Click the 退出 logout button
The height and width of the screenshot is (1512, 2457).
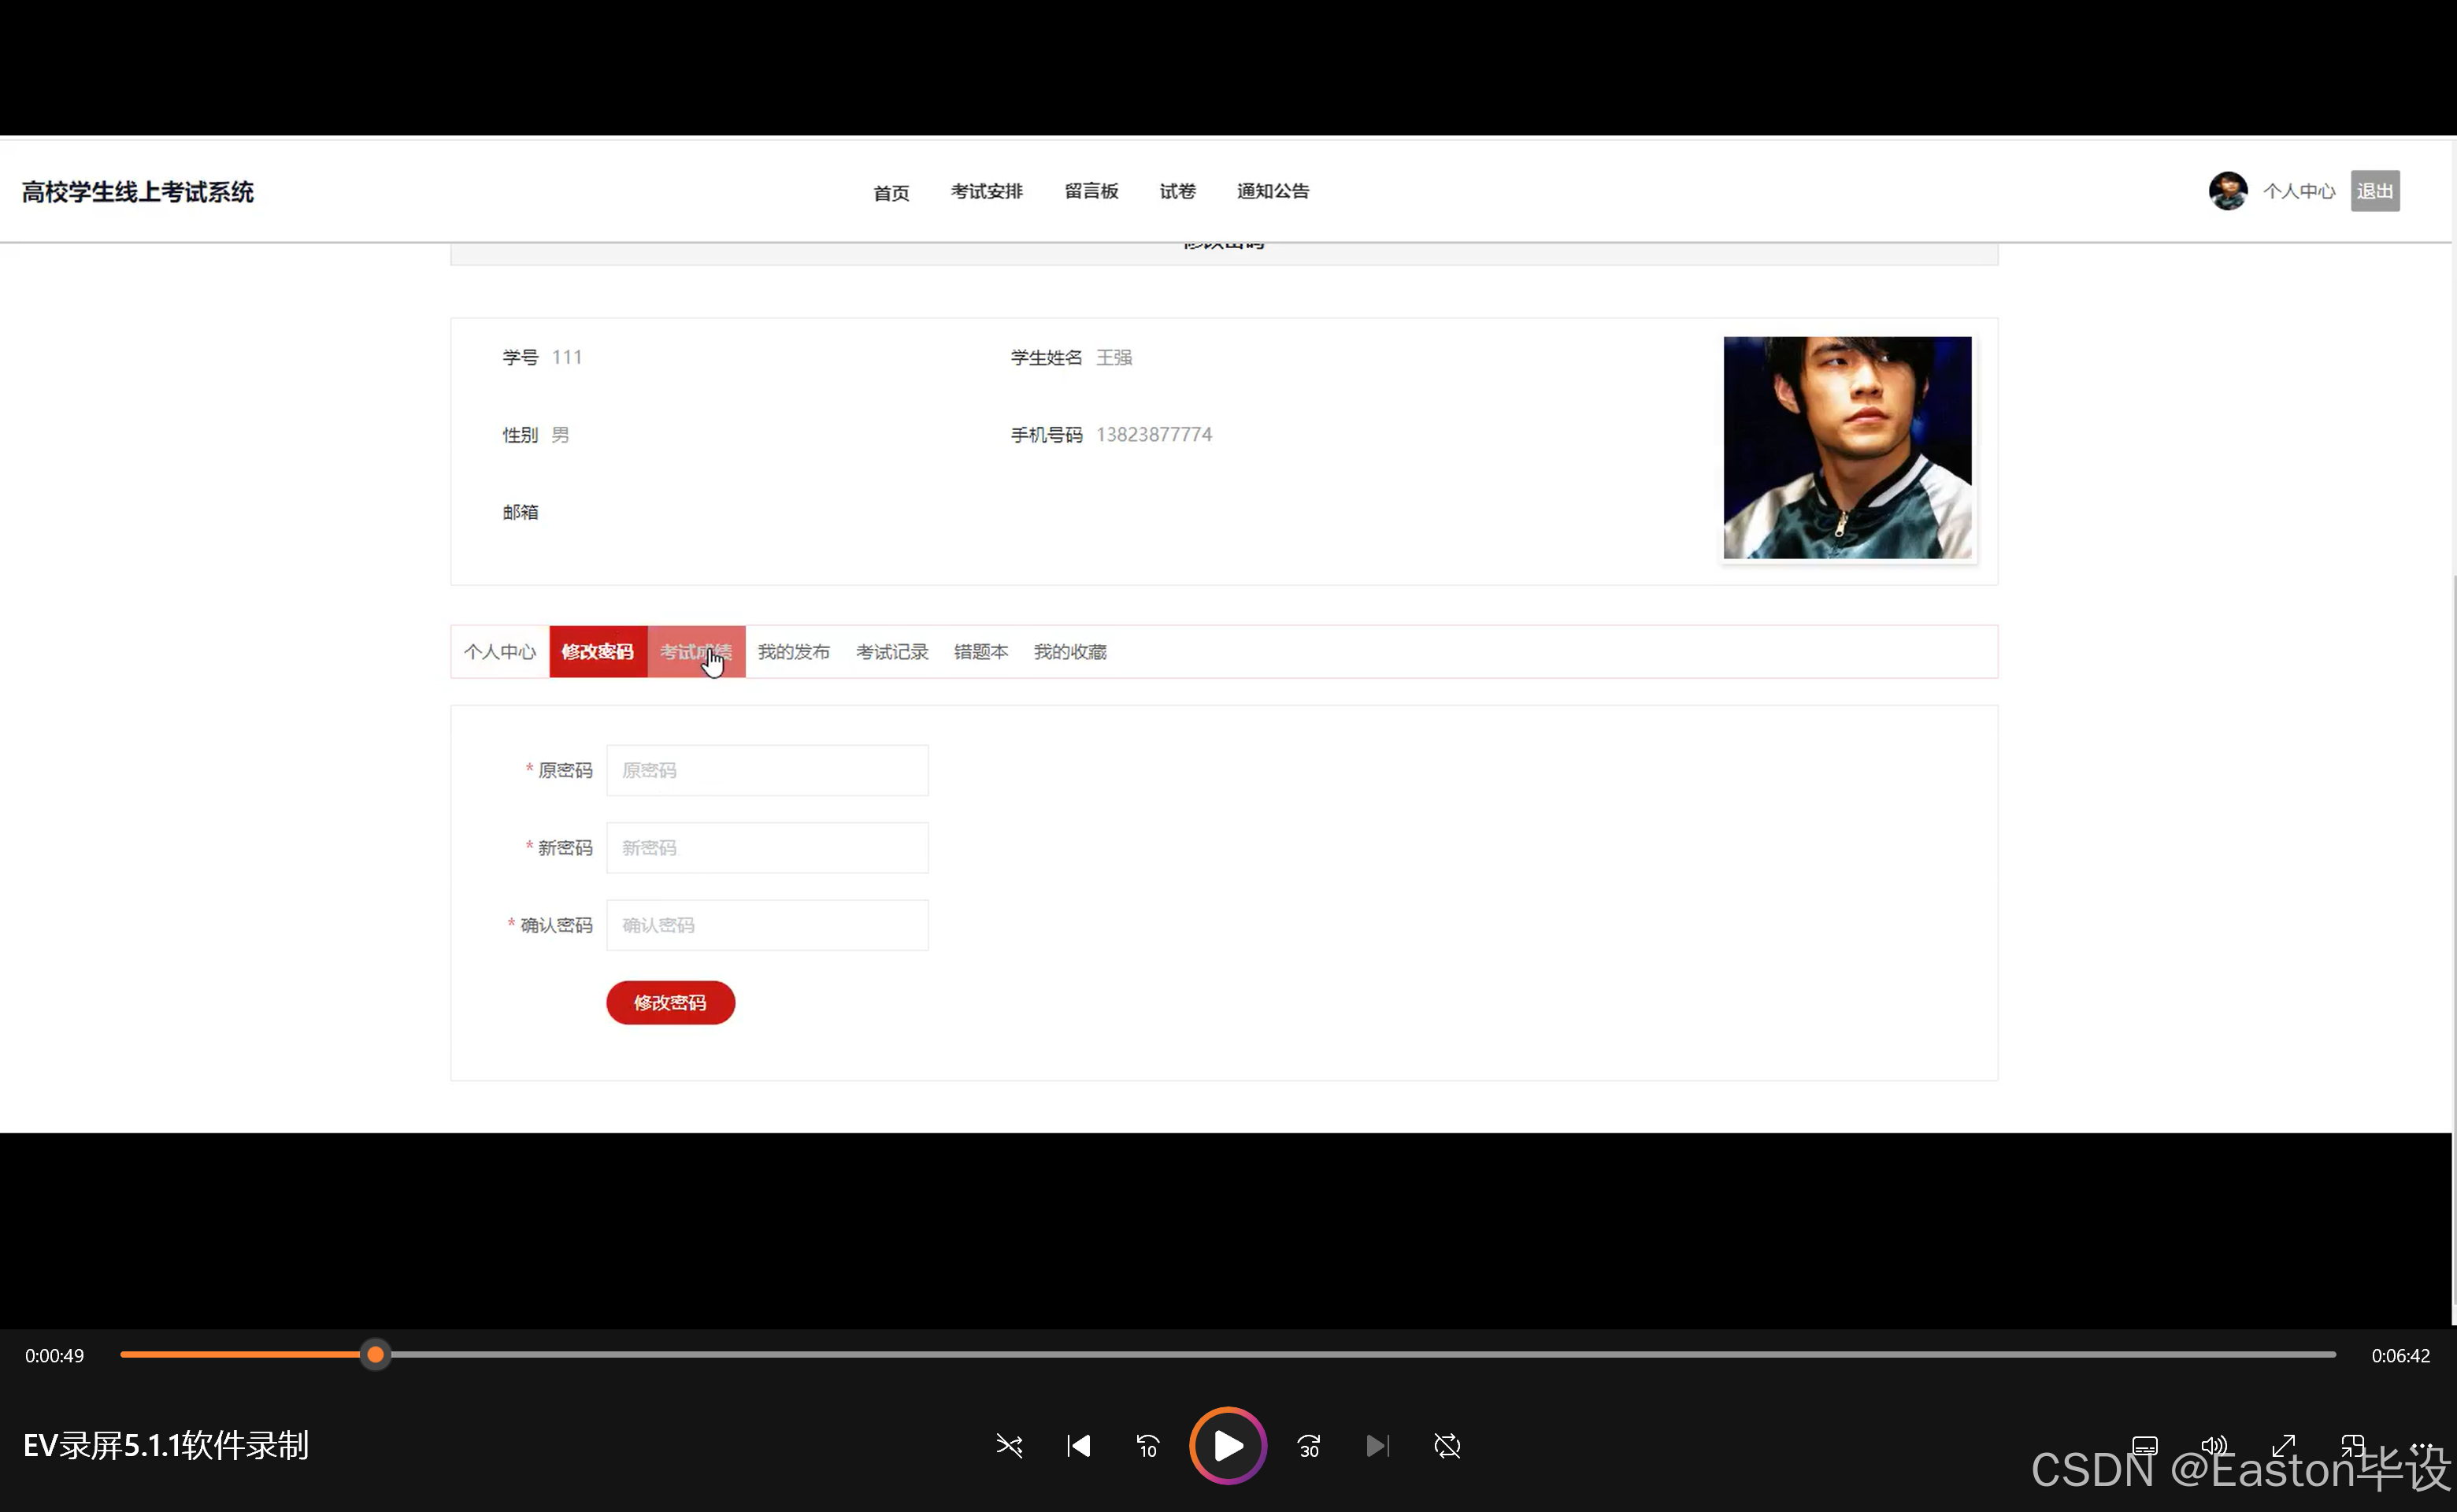[x=2374, y=191]
